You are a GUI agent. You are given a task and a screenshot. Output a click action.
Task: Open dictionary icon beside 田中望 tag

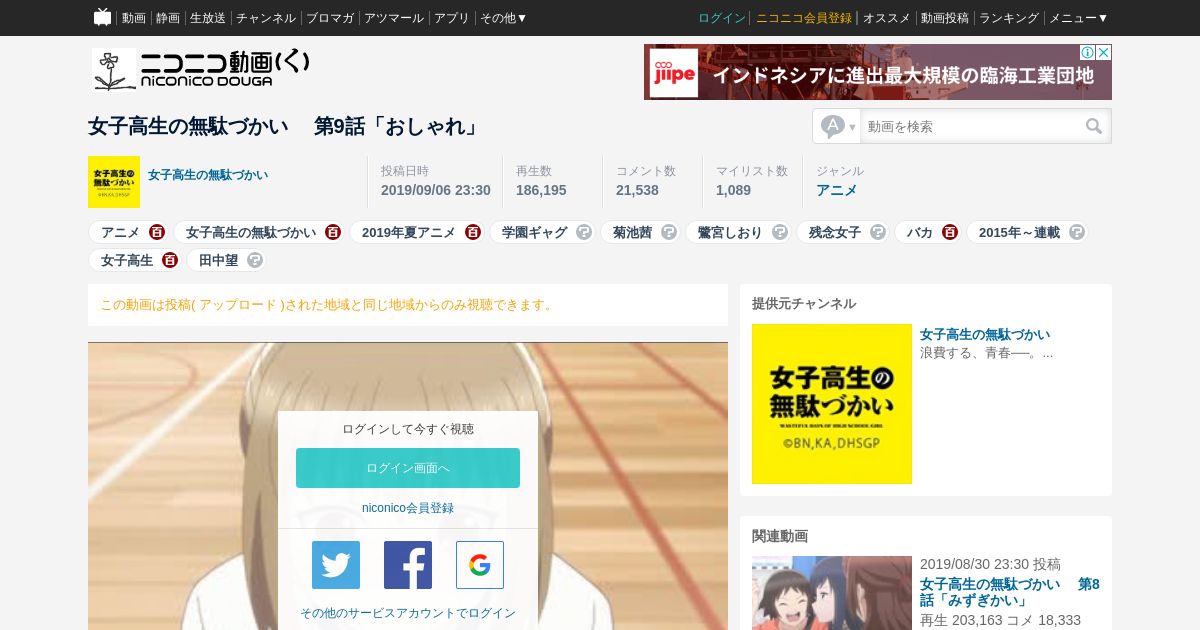click(x=255, y=260)
